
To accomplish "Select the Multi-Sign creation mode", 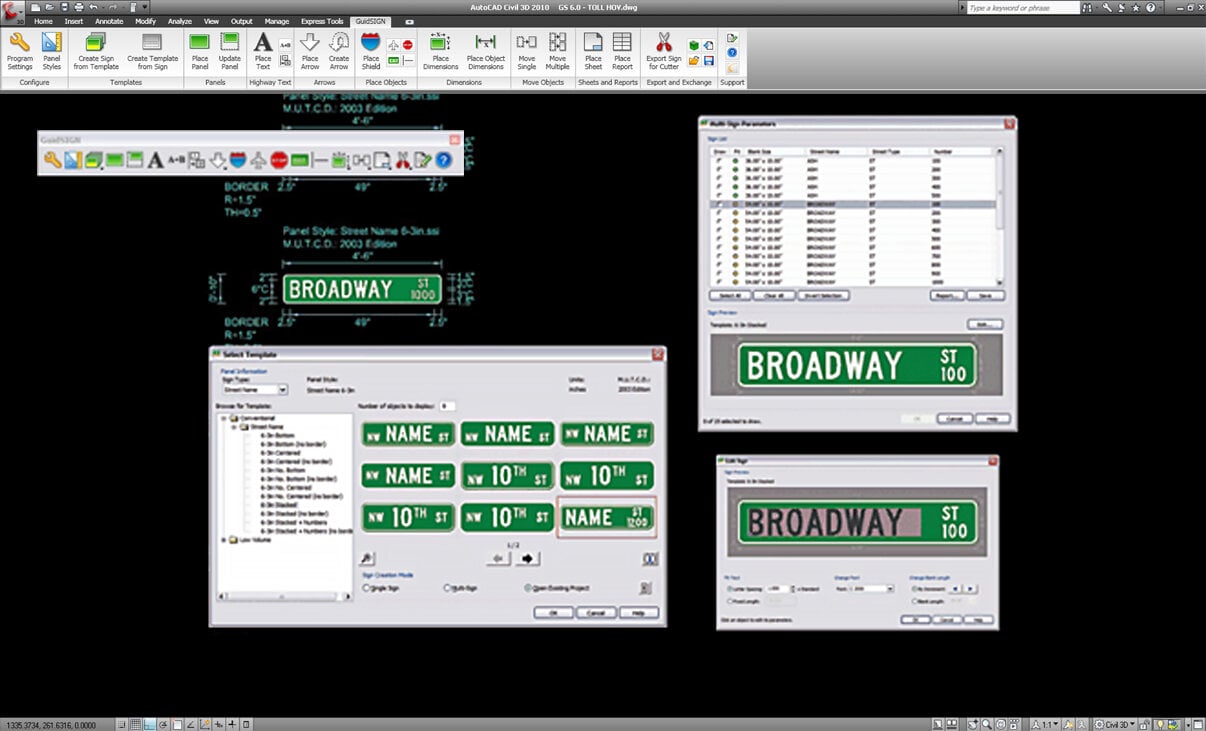I will tap(447, 588).
